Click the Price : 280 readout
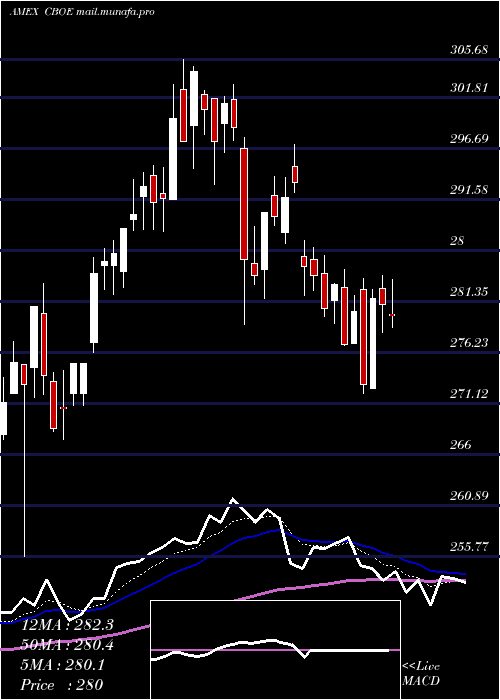The width and height of the screenshot is (500, 700). tap(62, 685)
